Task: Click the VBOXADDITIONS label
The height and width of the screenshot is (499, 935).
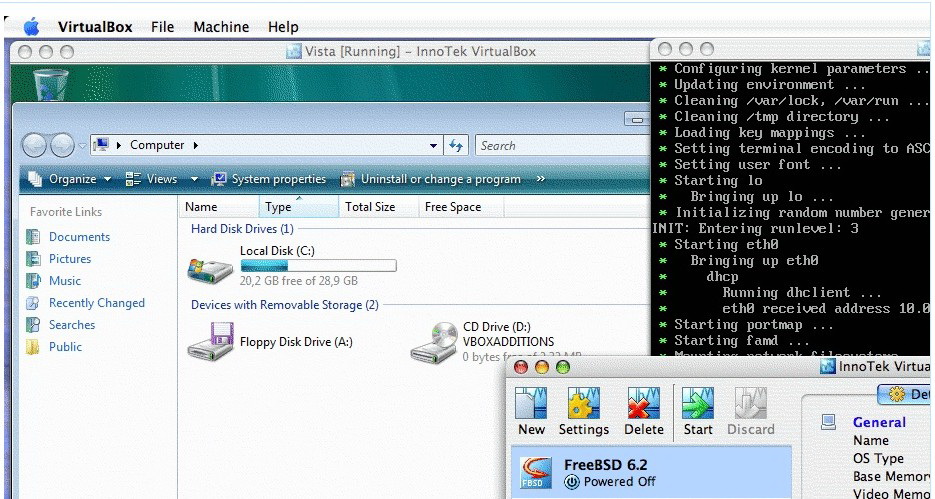Action: [x=508, y=342]
